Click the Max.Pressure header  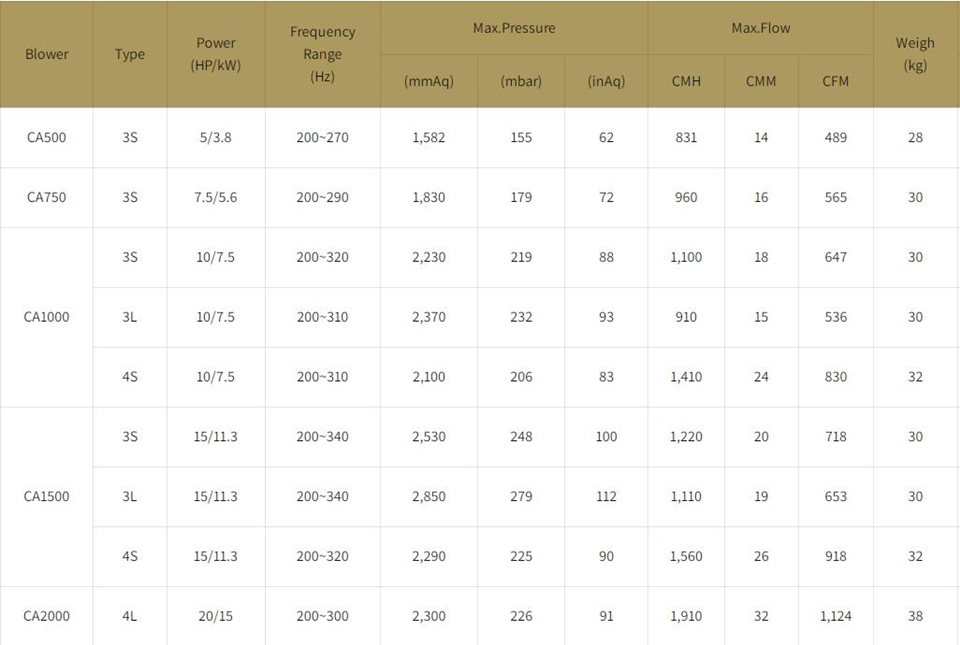(514, 28)
